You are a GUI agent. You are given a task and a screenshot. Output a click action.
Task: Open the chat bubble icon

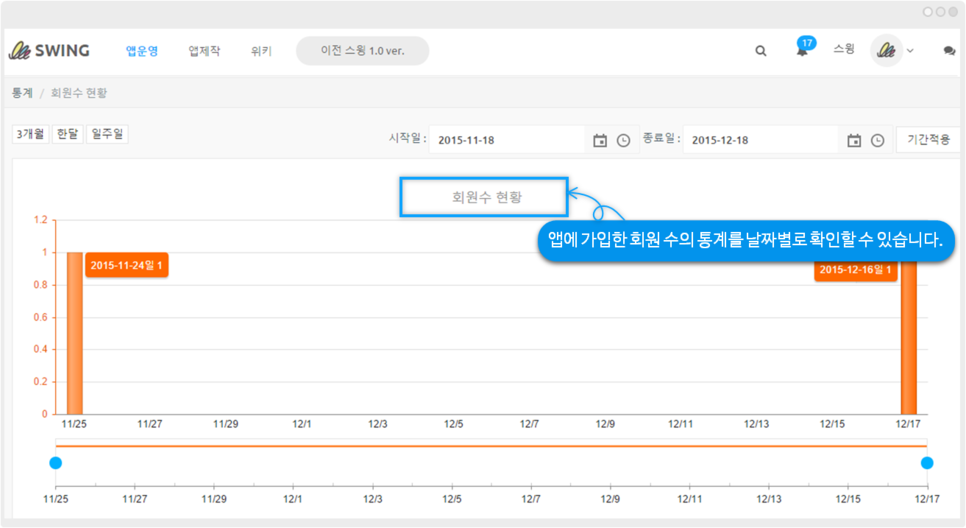pyautogui.click(x=949, y=51)
